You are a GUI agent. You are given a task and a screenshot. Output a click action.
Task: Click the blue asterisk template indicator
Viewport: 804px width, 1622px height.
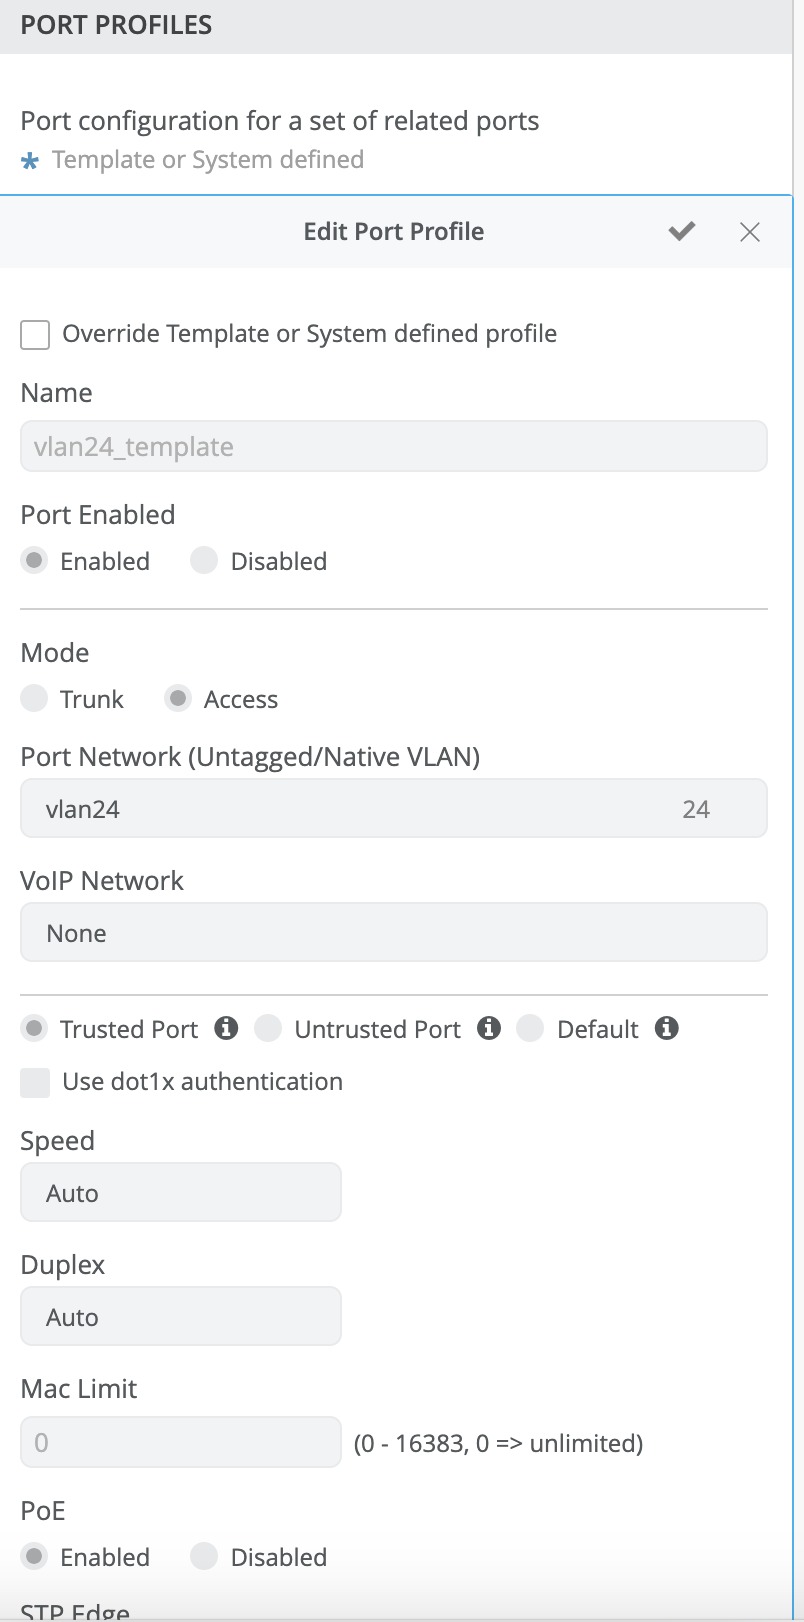(30, 161)
